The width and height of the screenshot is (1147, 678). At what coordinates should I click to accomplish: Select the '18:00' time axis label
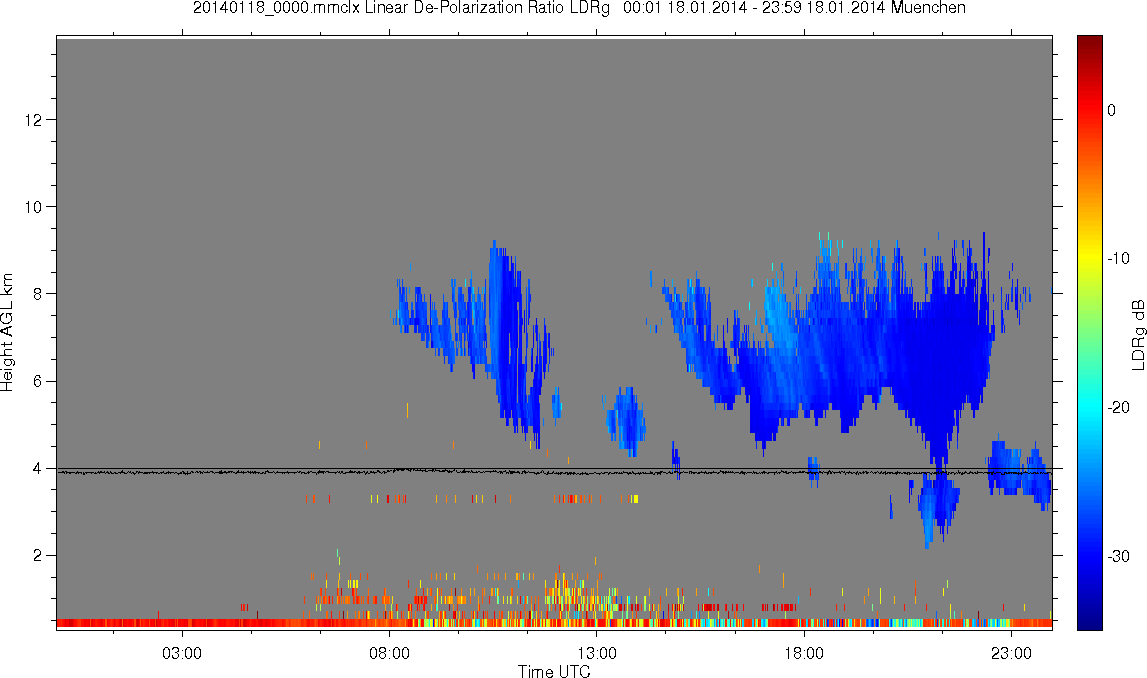(804, 653)
